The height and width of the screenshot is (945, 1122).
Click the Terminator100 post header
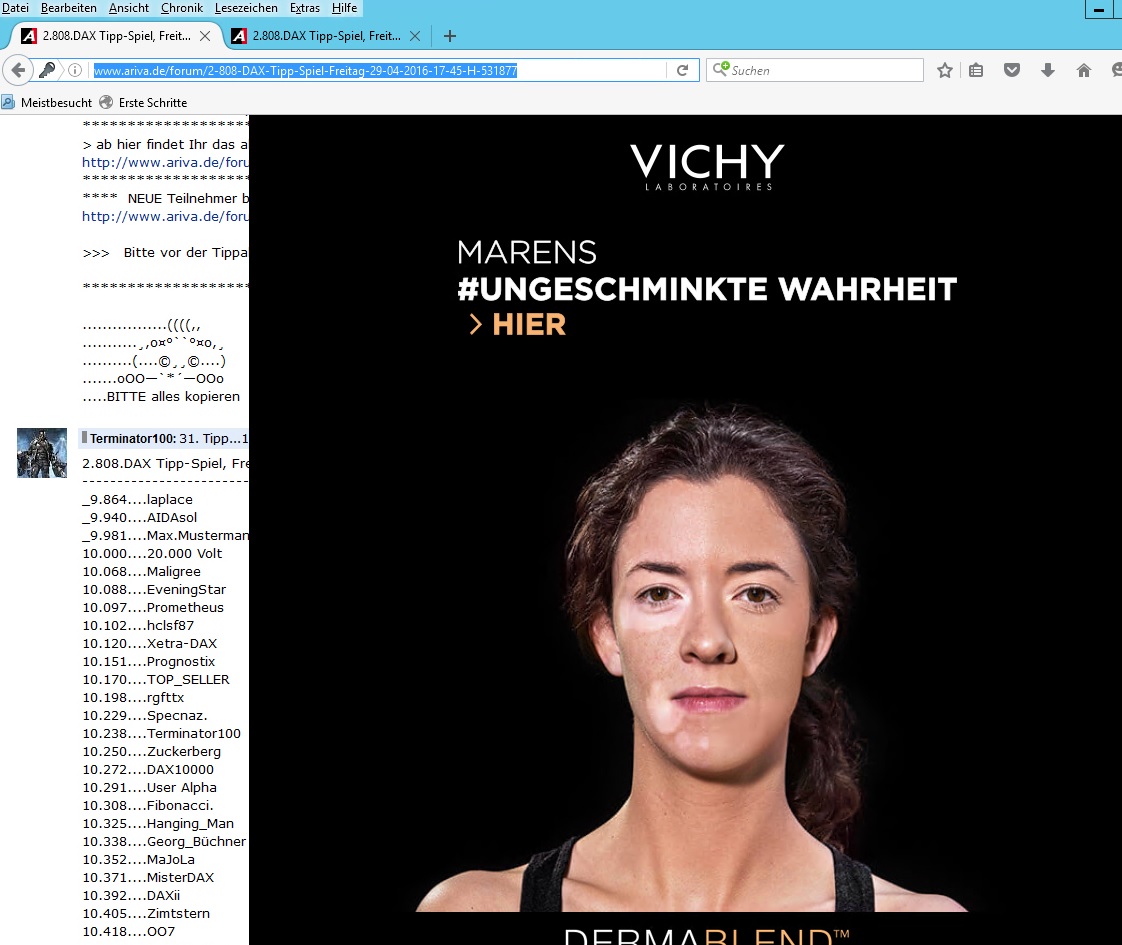[x=165, y=439]
